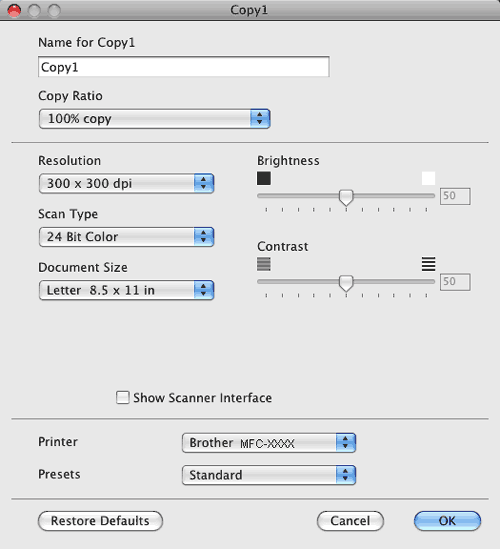Open the Presets Standard dropdown
Screen dimensions: 500x549
point(269,475)
